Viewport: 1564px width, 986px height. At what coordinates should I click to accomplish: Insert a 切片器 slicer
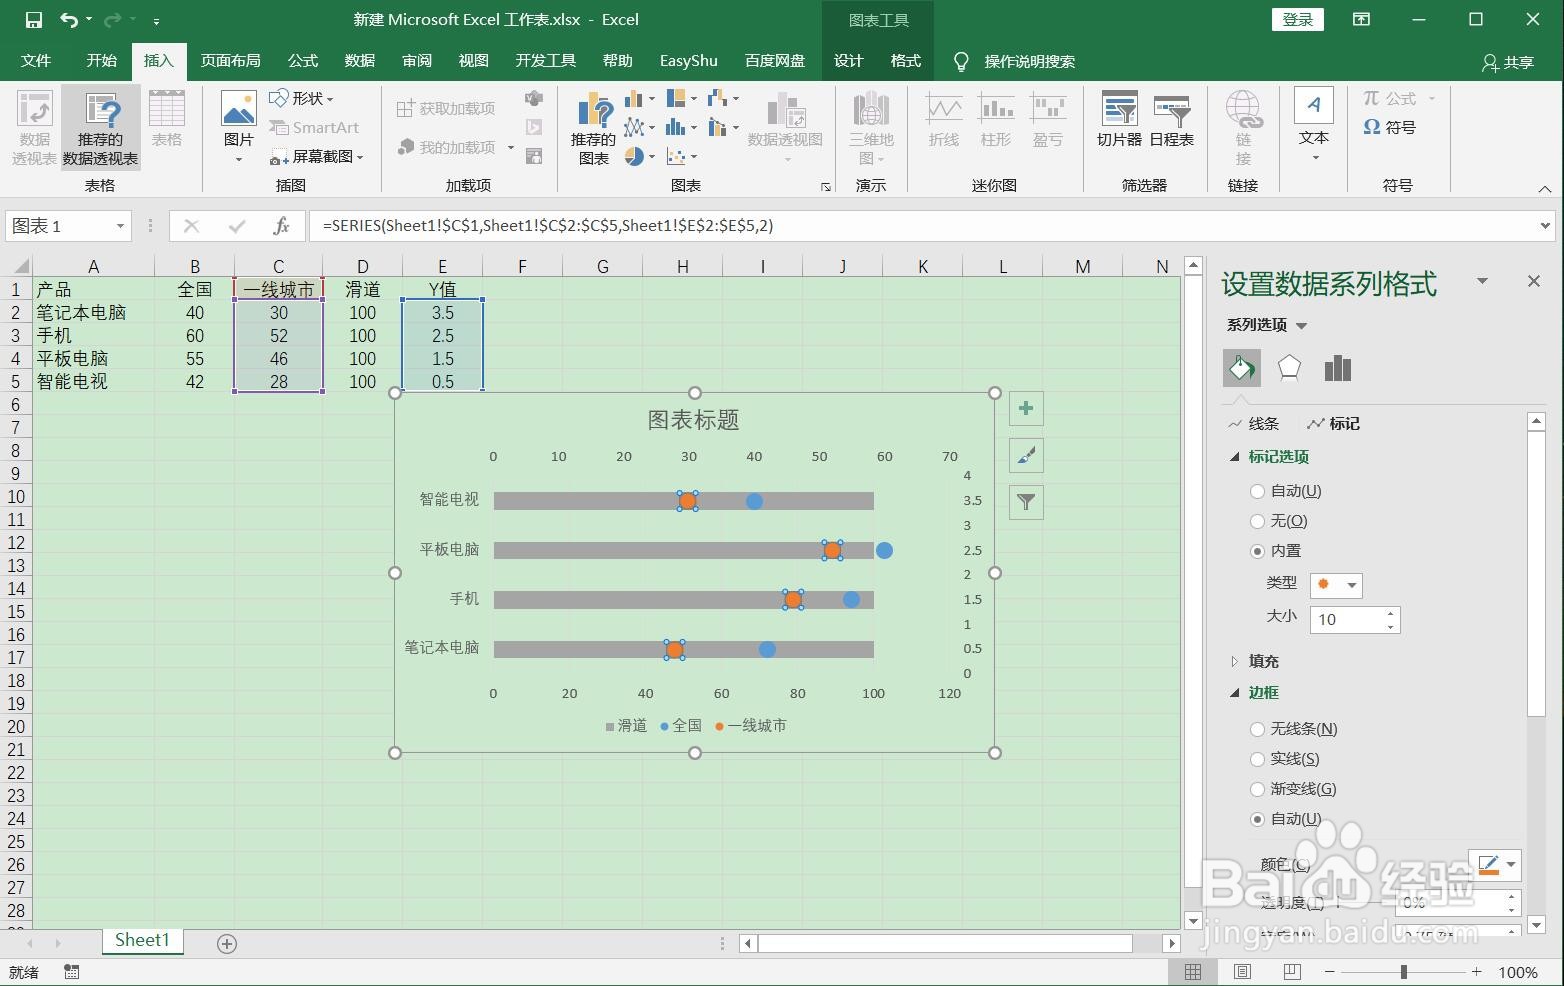tap(1118, 122)
